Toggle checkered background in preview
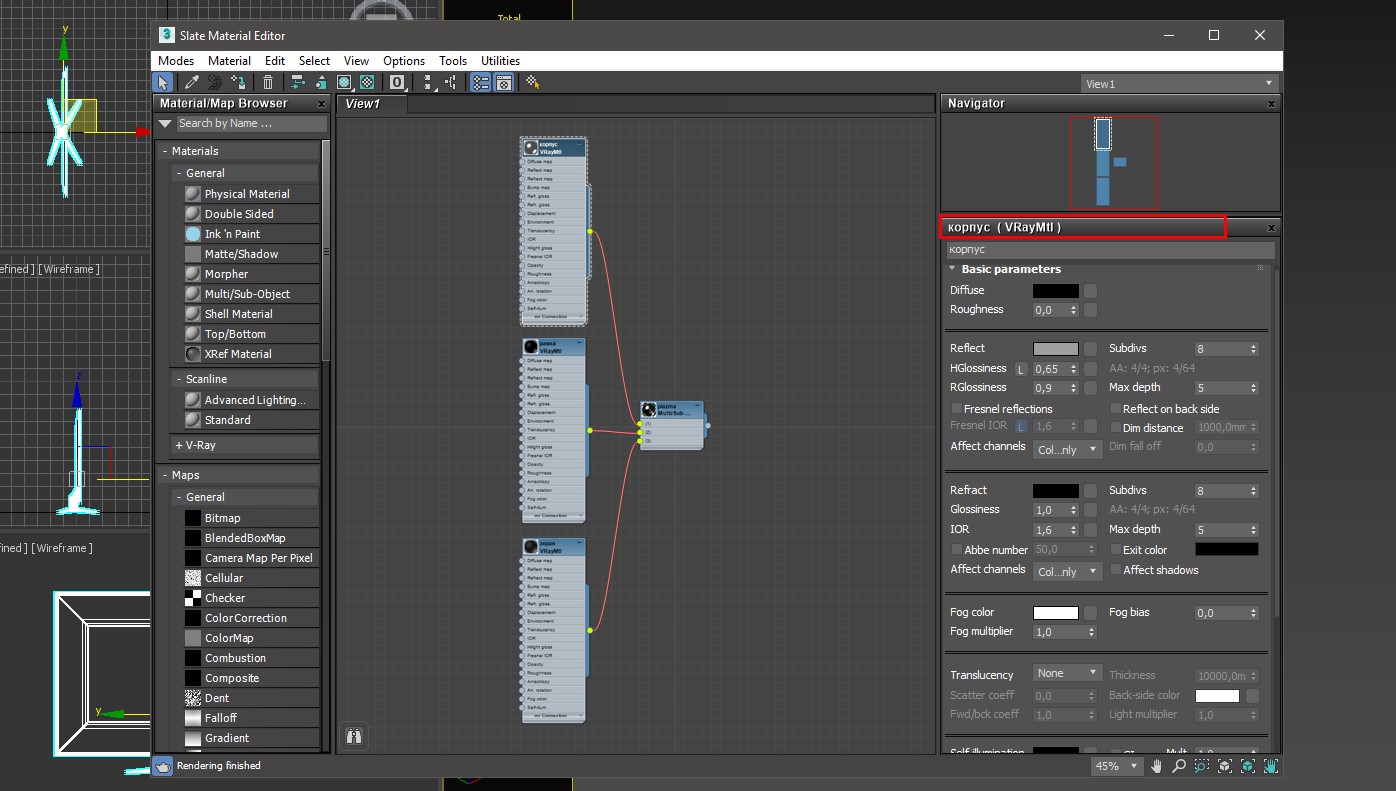Viewport: 1396px width, 791px height. tap(367, 83)
